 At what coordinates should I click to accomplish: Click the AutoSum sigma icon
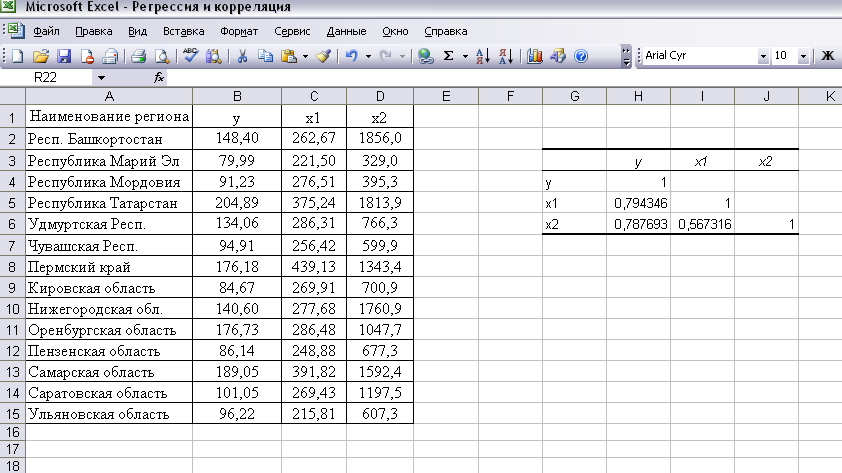pos(448,56)
